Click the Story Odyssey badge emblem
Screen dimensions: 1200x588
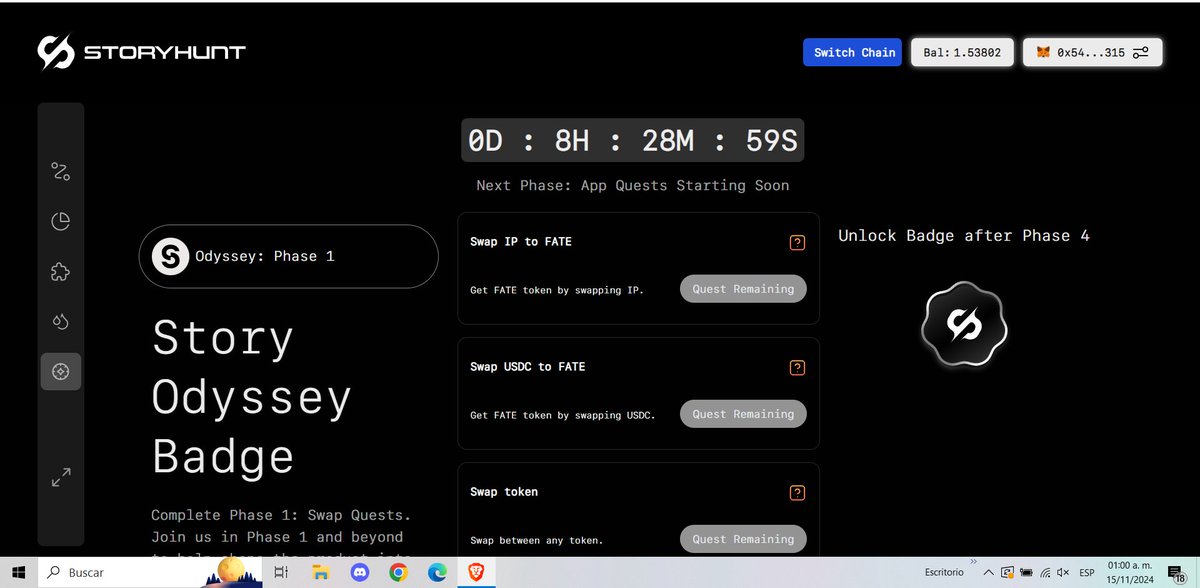point(964,324)
